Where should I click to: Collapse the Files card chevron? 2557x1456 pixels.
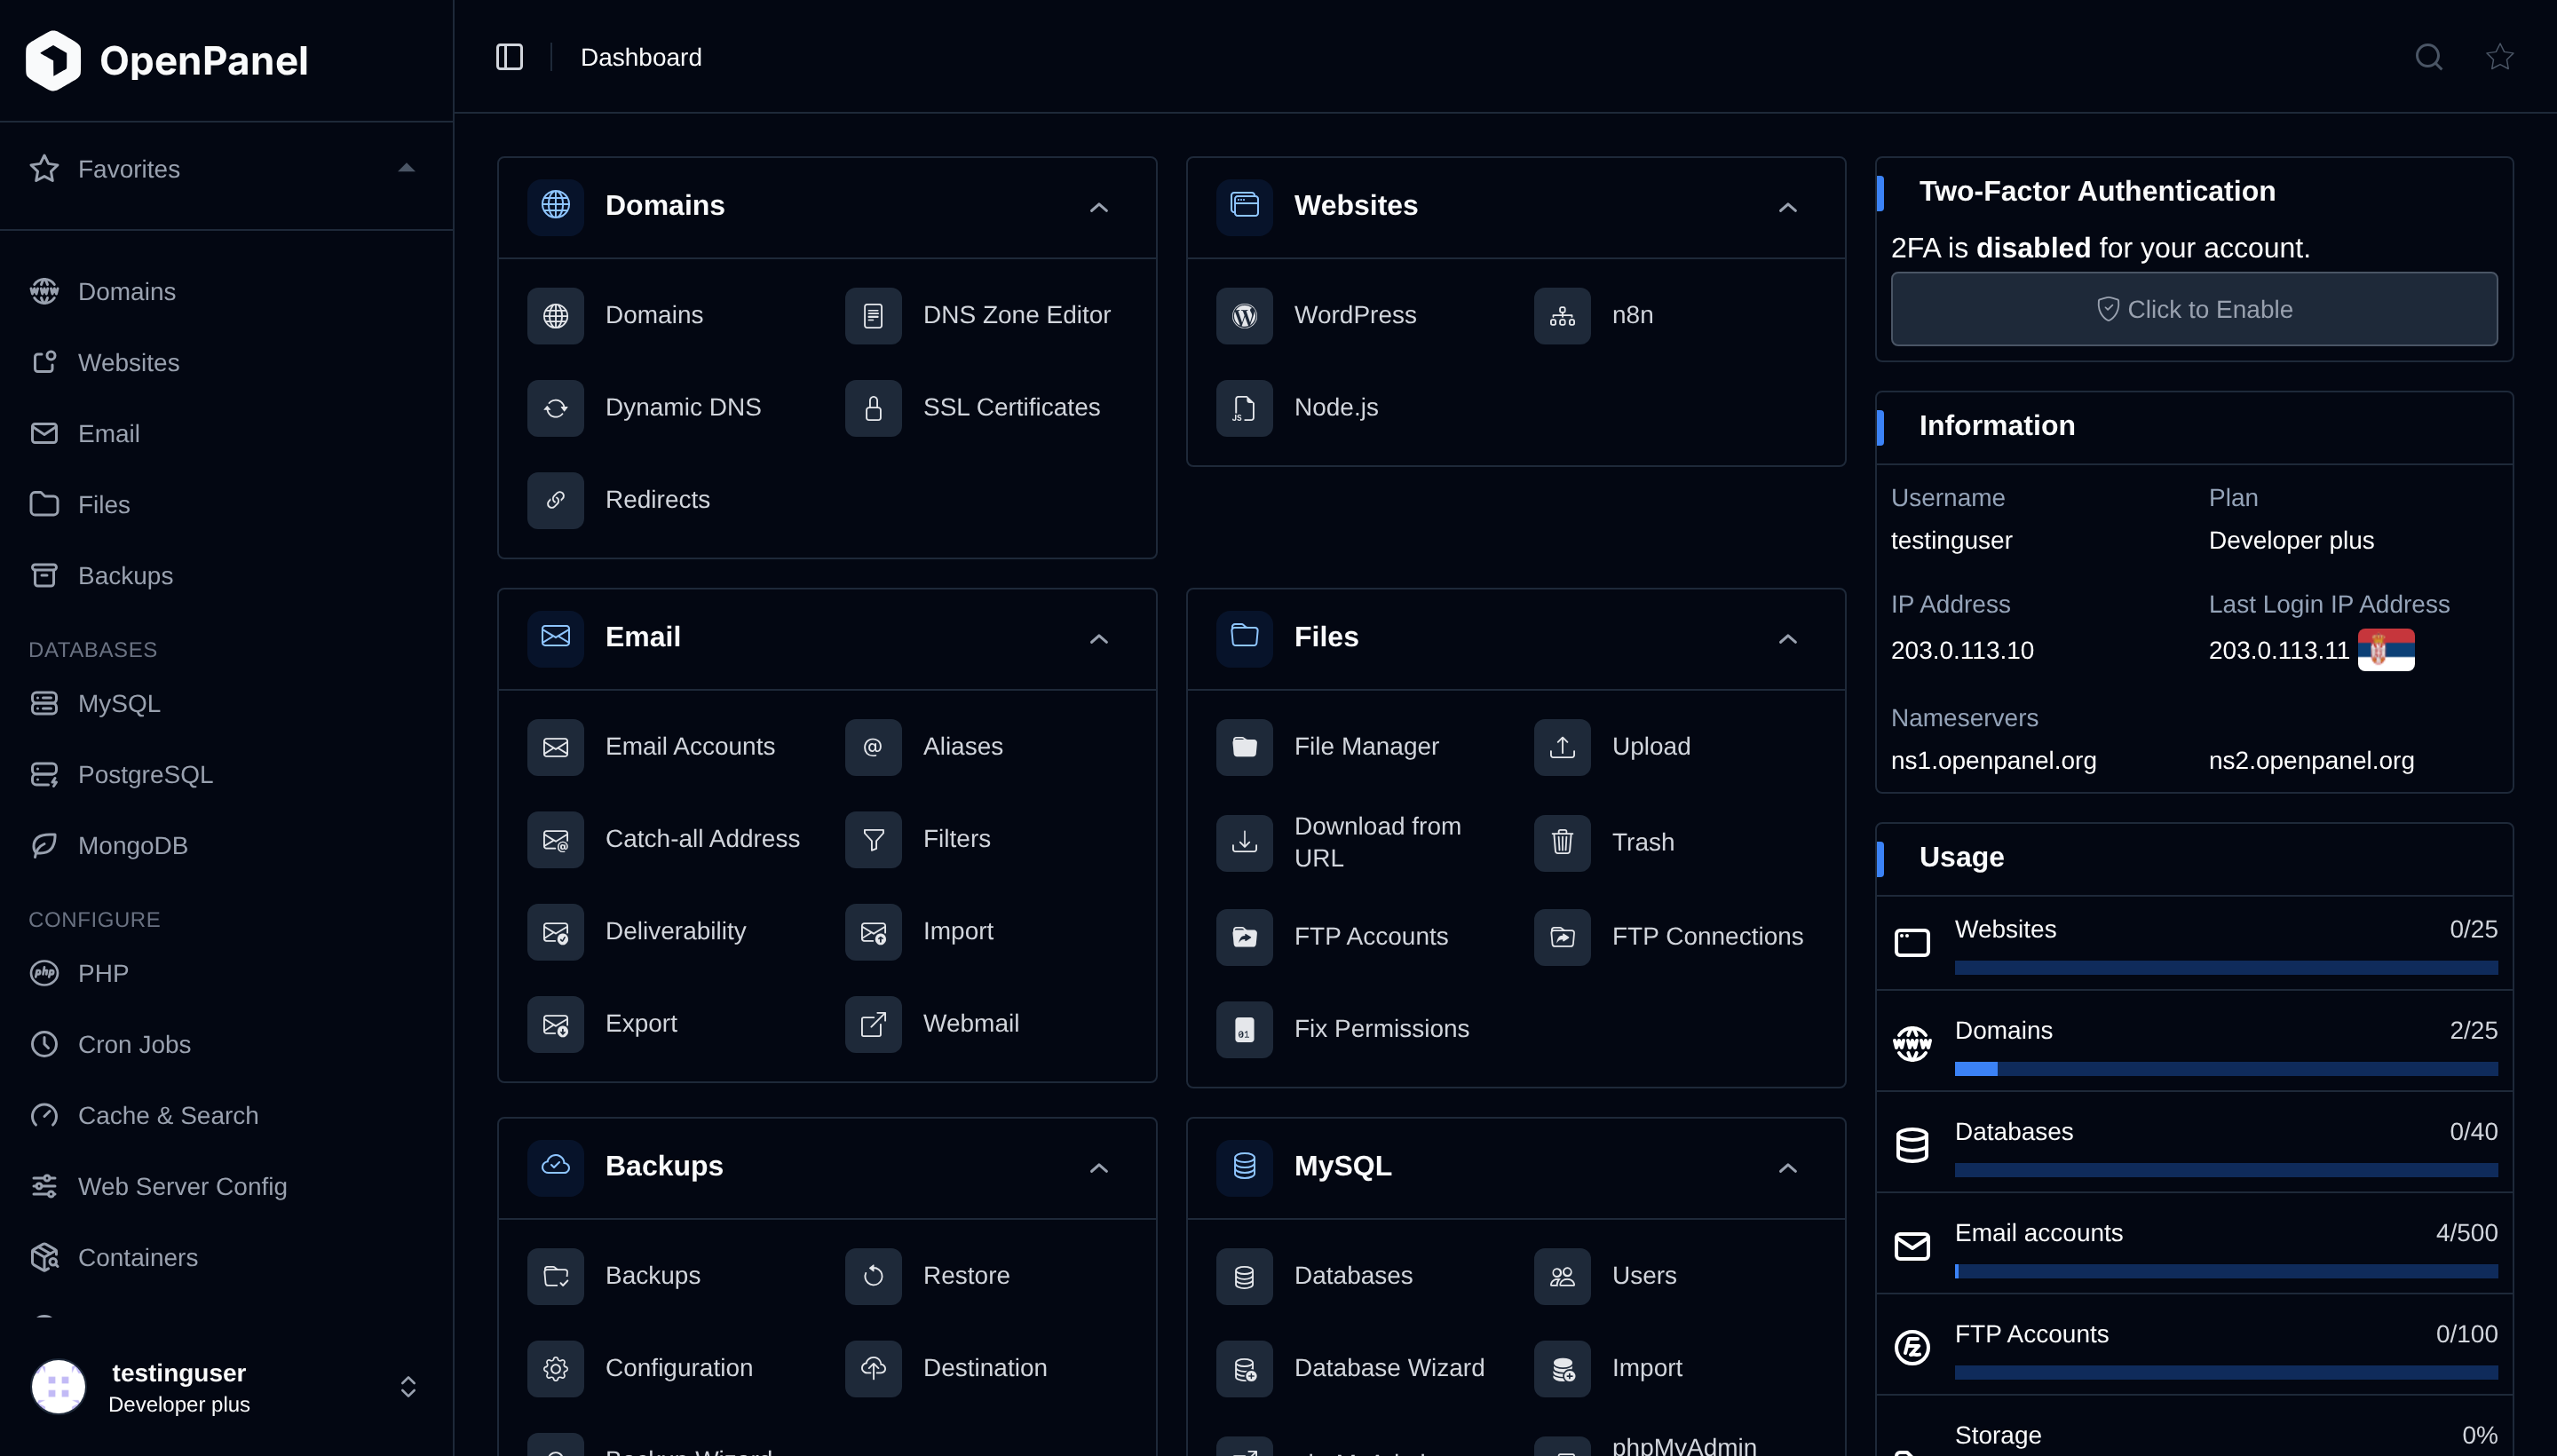point(1787,638)
